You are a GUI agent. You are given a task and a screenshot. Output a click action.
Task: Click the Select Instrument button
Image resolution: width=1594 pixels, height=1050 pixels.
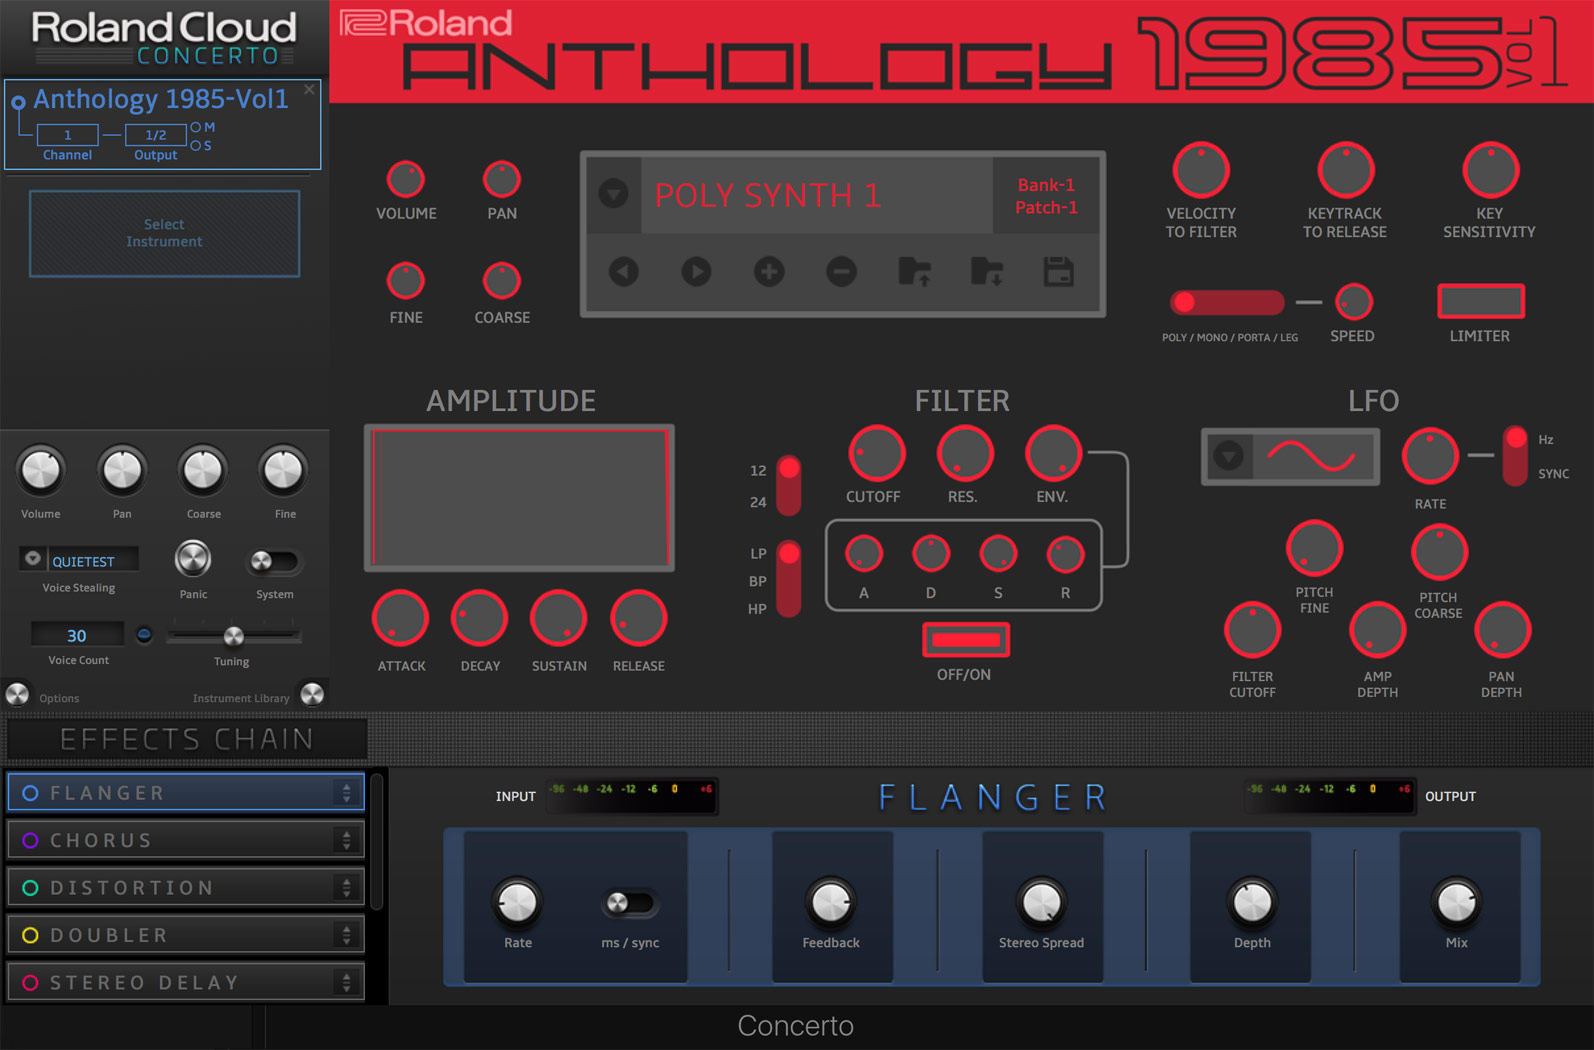[164, 233]
